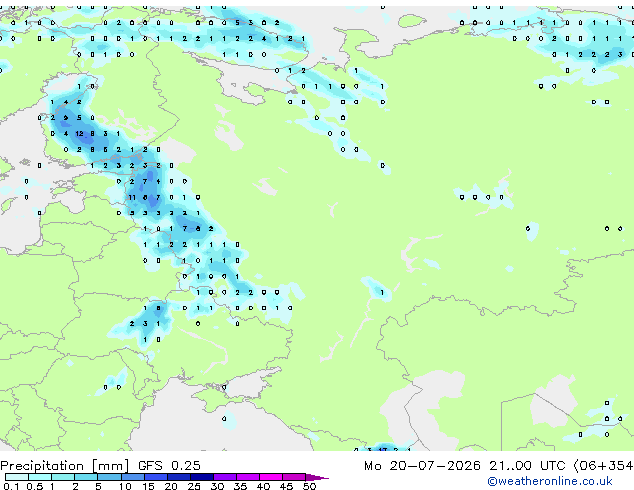Select the 5–10 mm legend swatch
This screenshot has width=634, height=490.
(109, 477)
